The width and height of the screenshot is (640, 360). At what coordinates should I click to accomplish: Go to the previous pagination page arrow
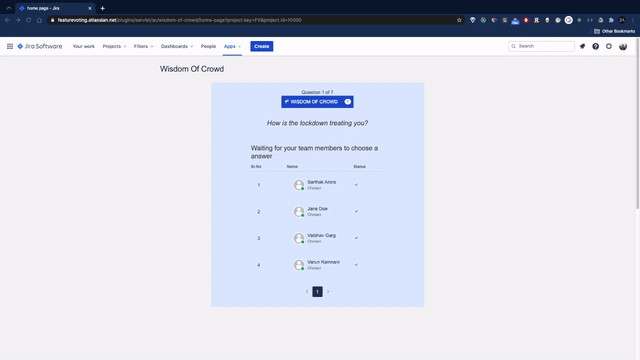click(307, 291)
